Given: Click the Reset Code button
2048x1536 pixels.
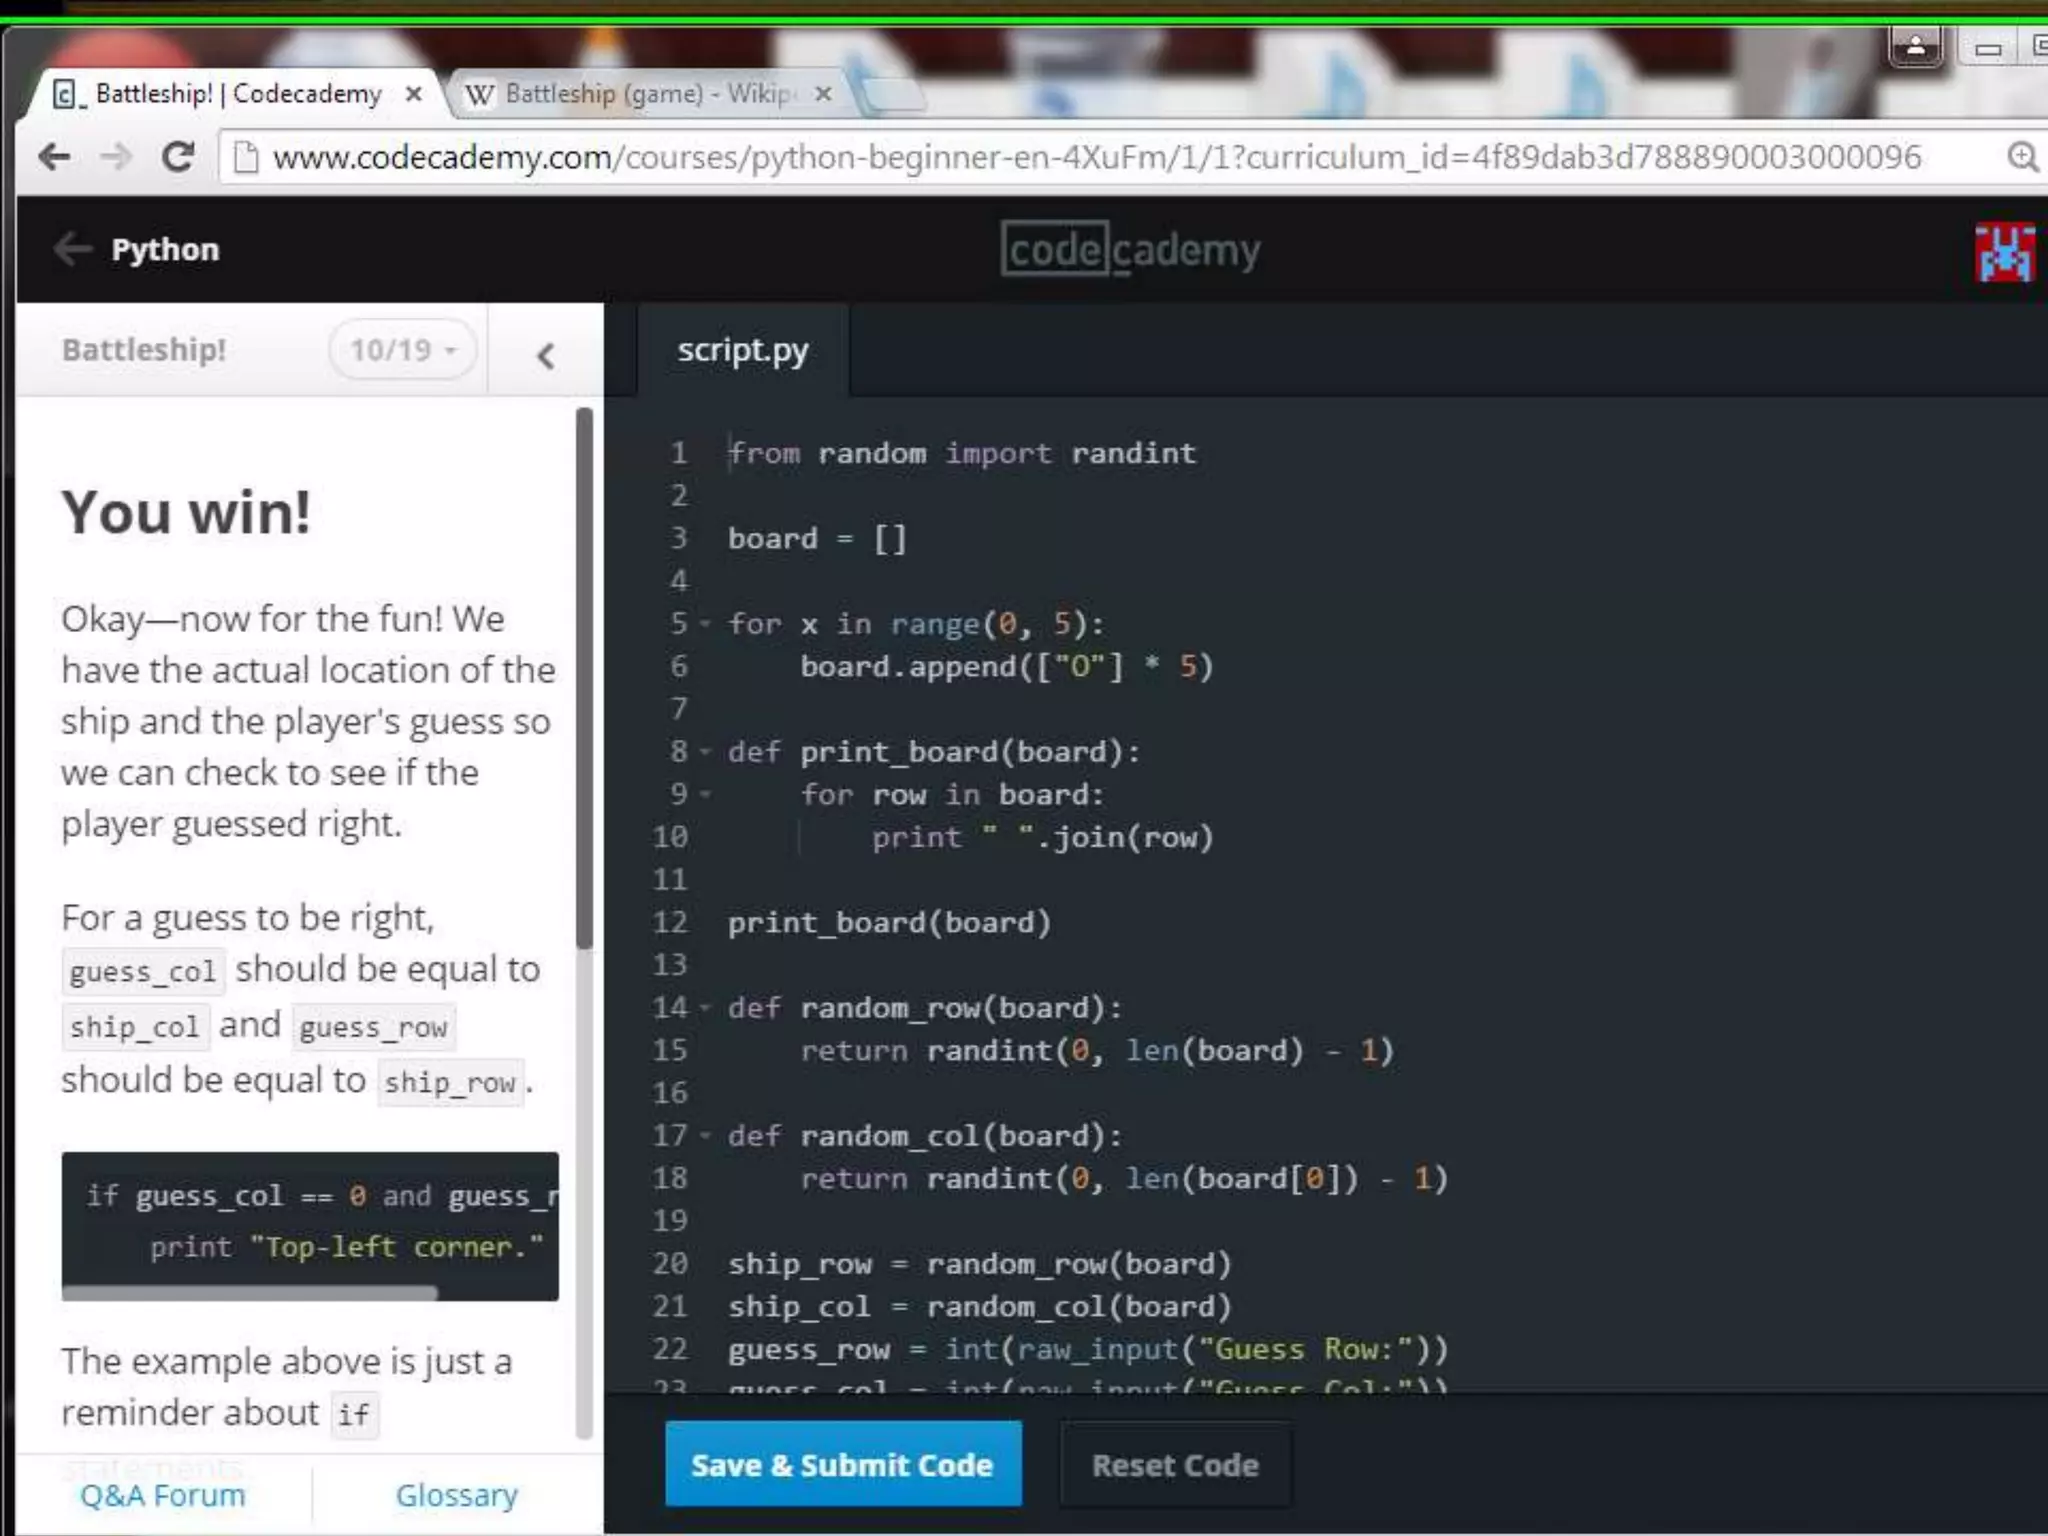Looking at the screenshot, I should click(1175, 1465).
